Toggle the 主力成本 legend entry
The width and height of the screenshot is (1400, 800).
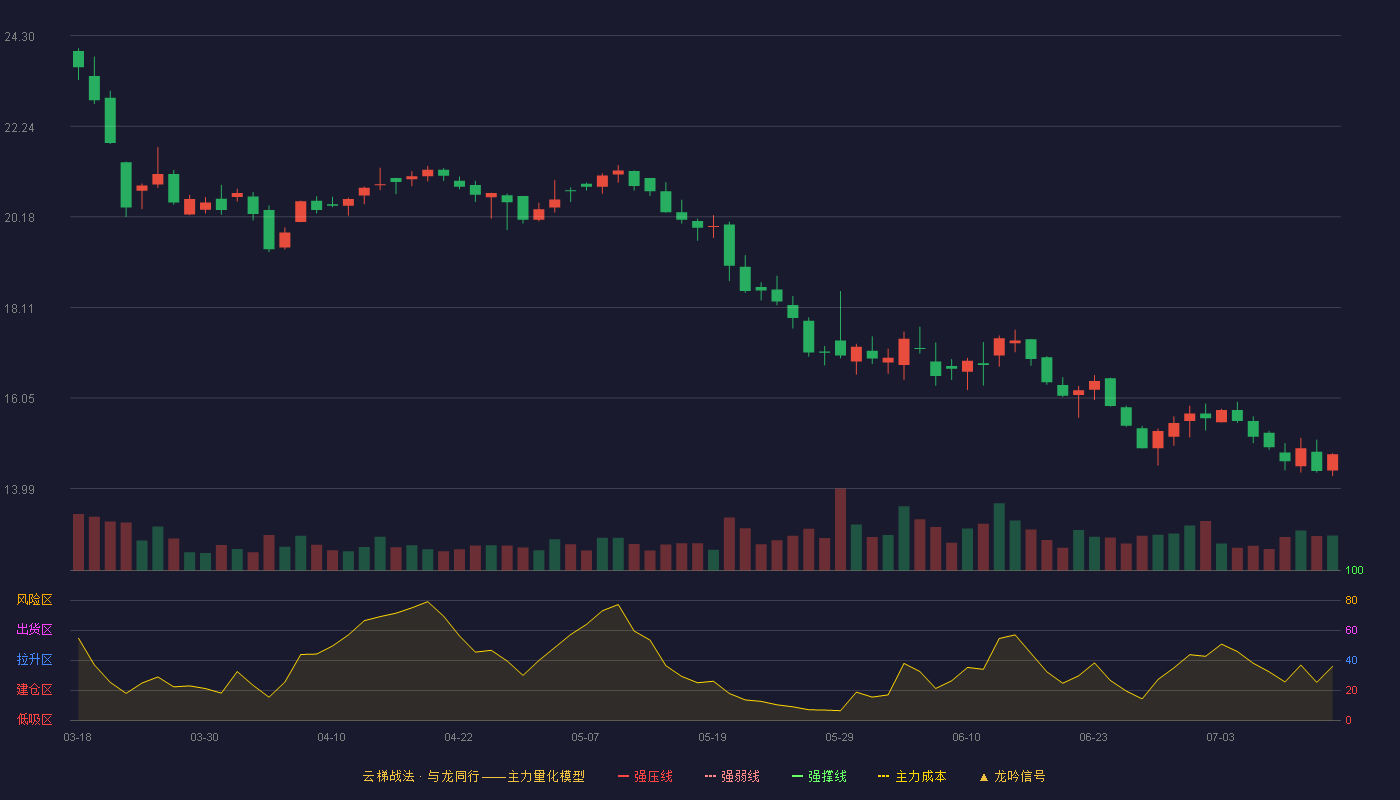912,776
